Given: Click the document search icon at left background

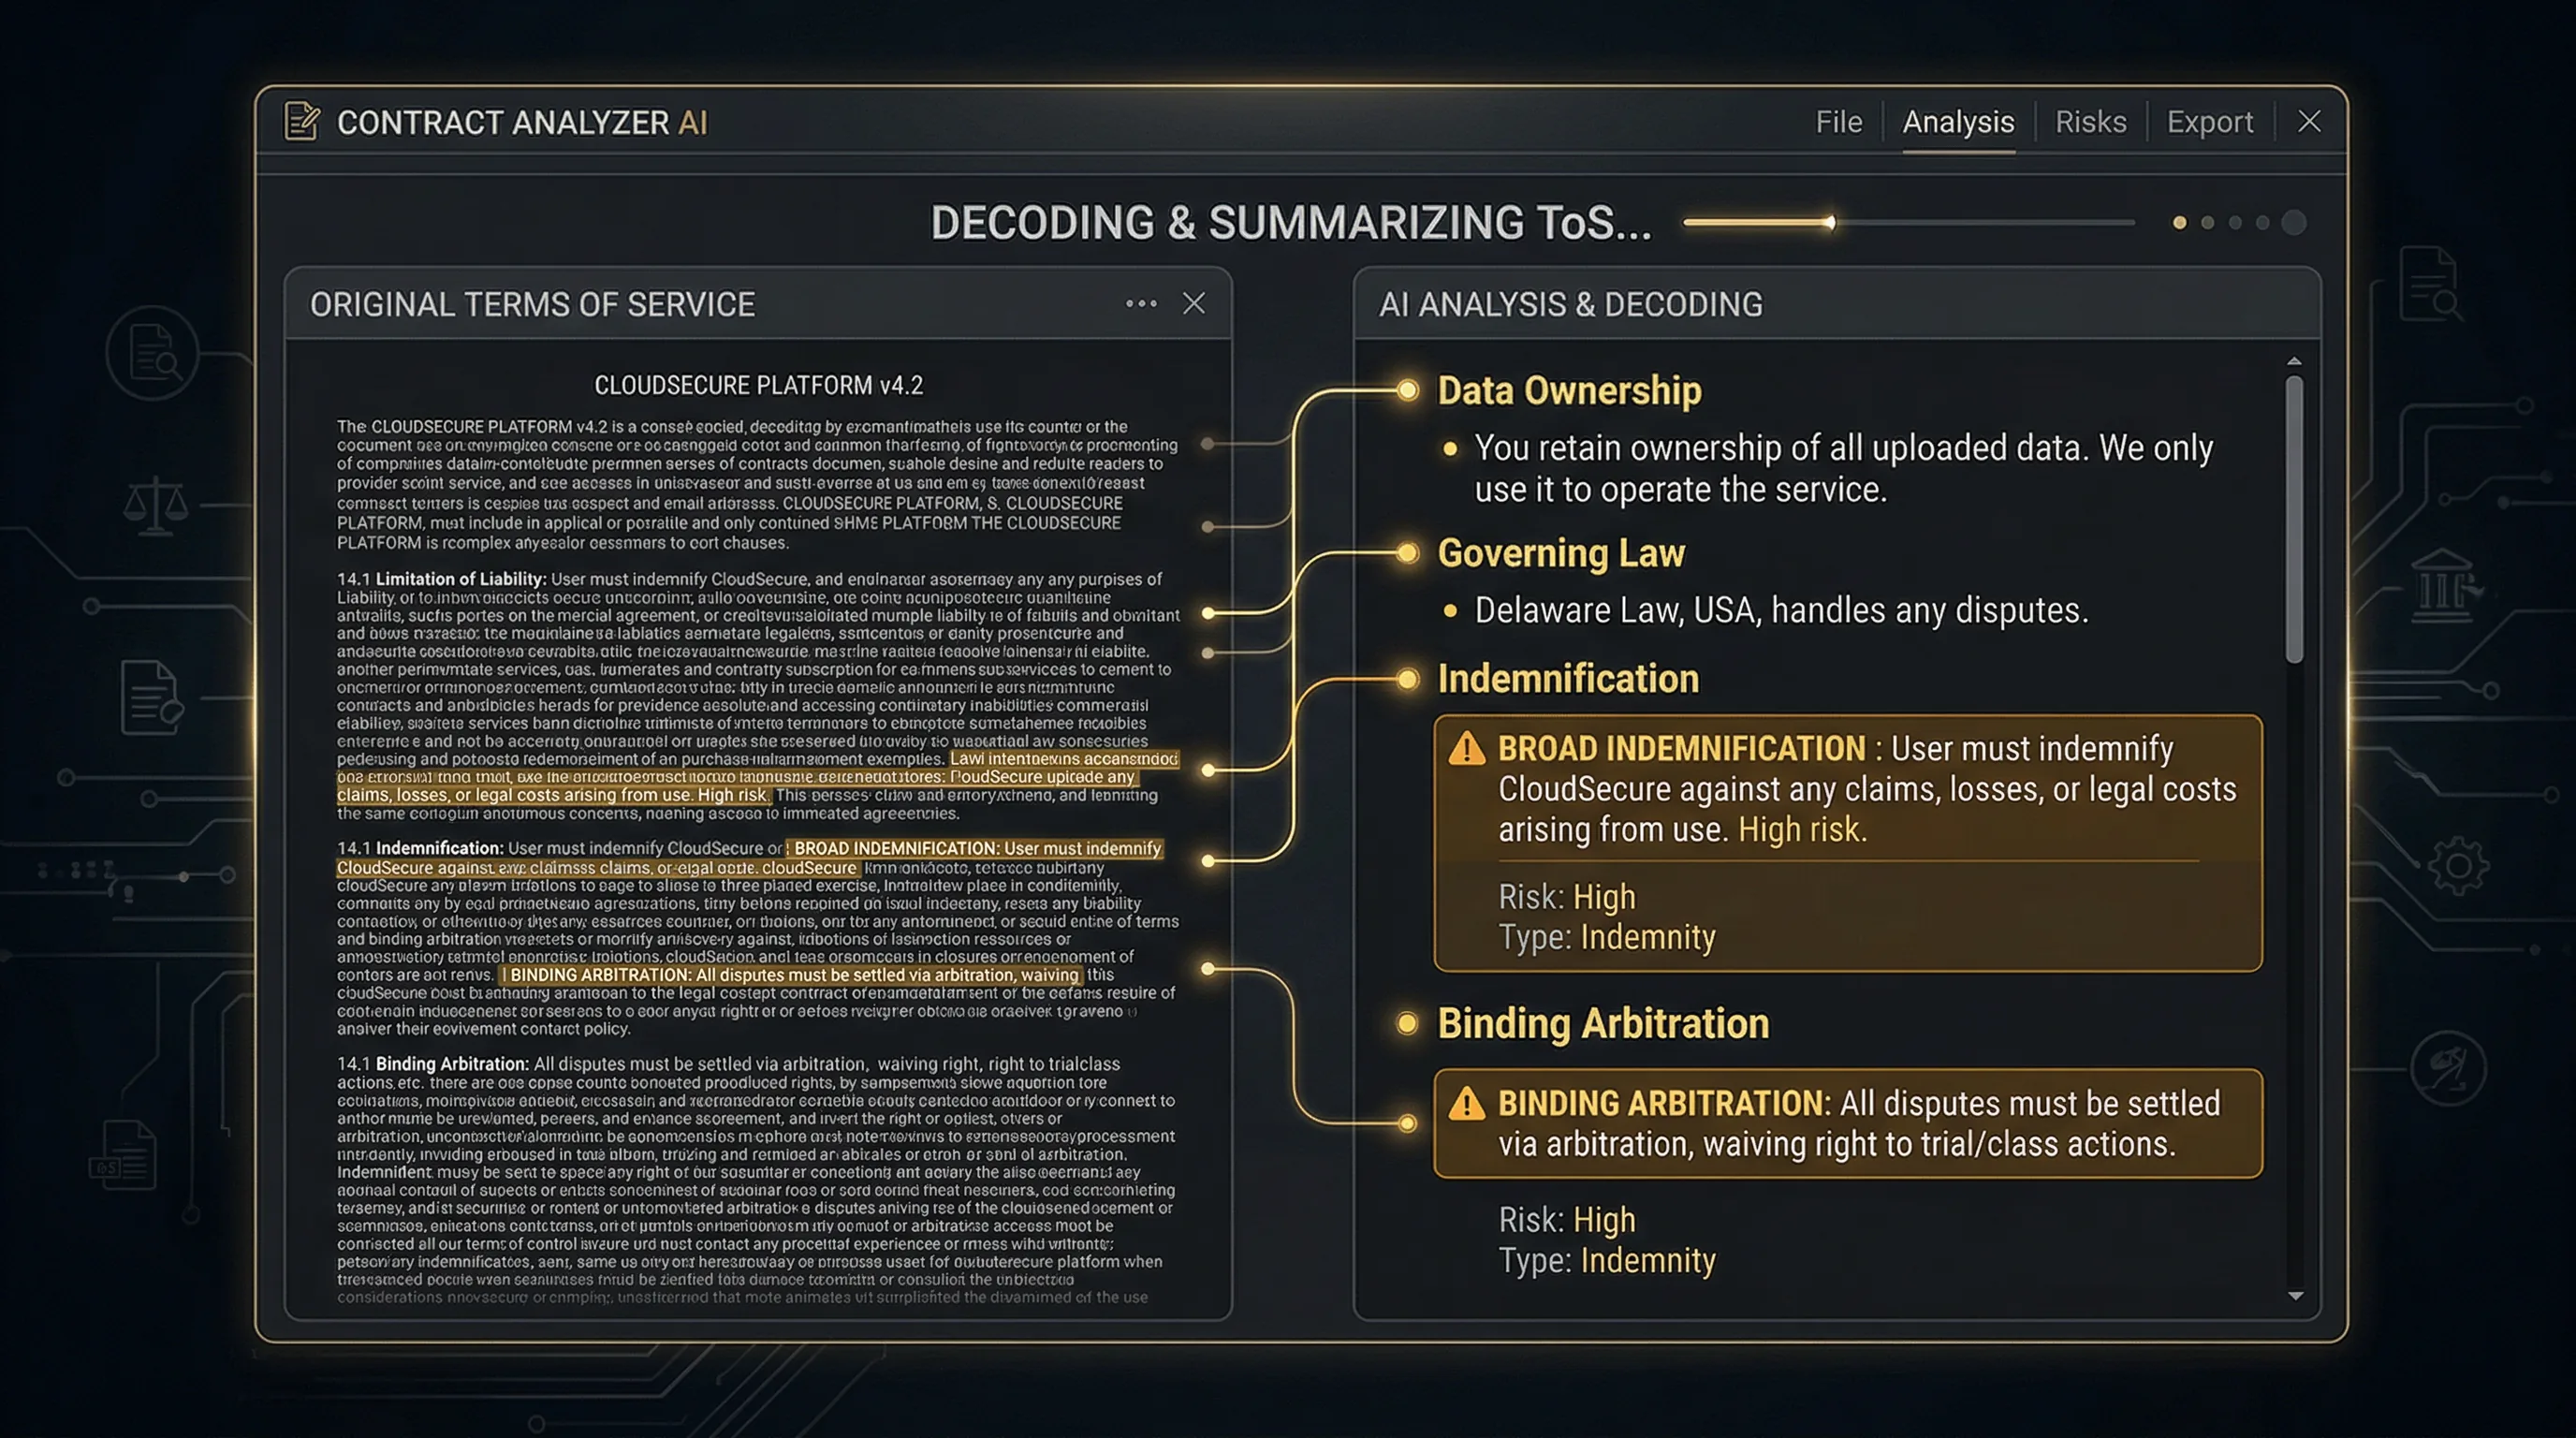Looking at the screenshot, I should [x=153, y=352].
